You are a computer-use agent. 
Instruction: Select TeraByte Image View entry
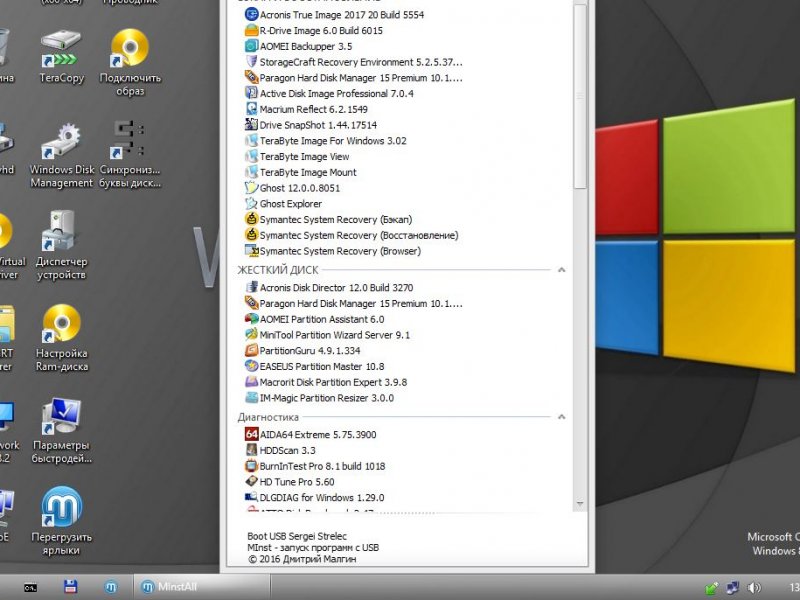297,157
